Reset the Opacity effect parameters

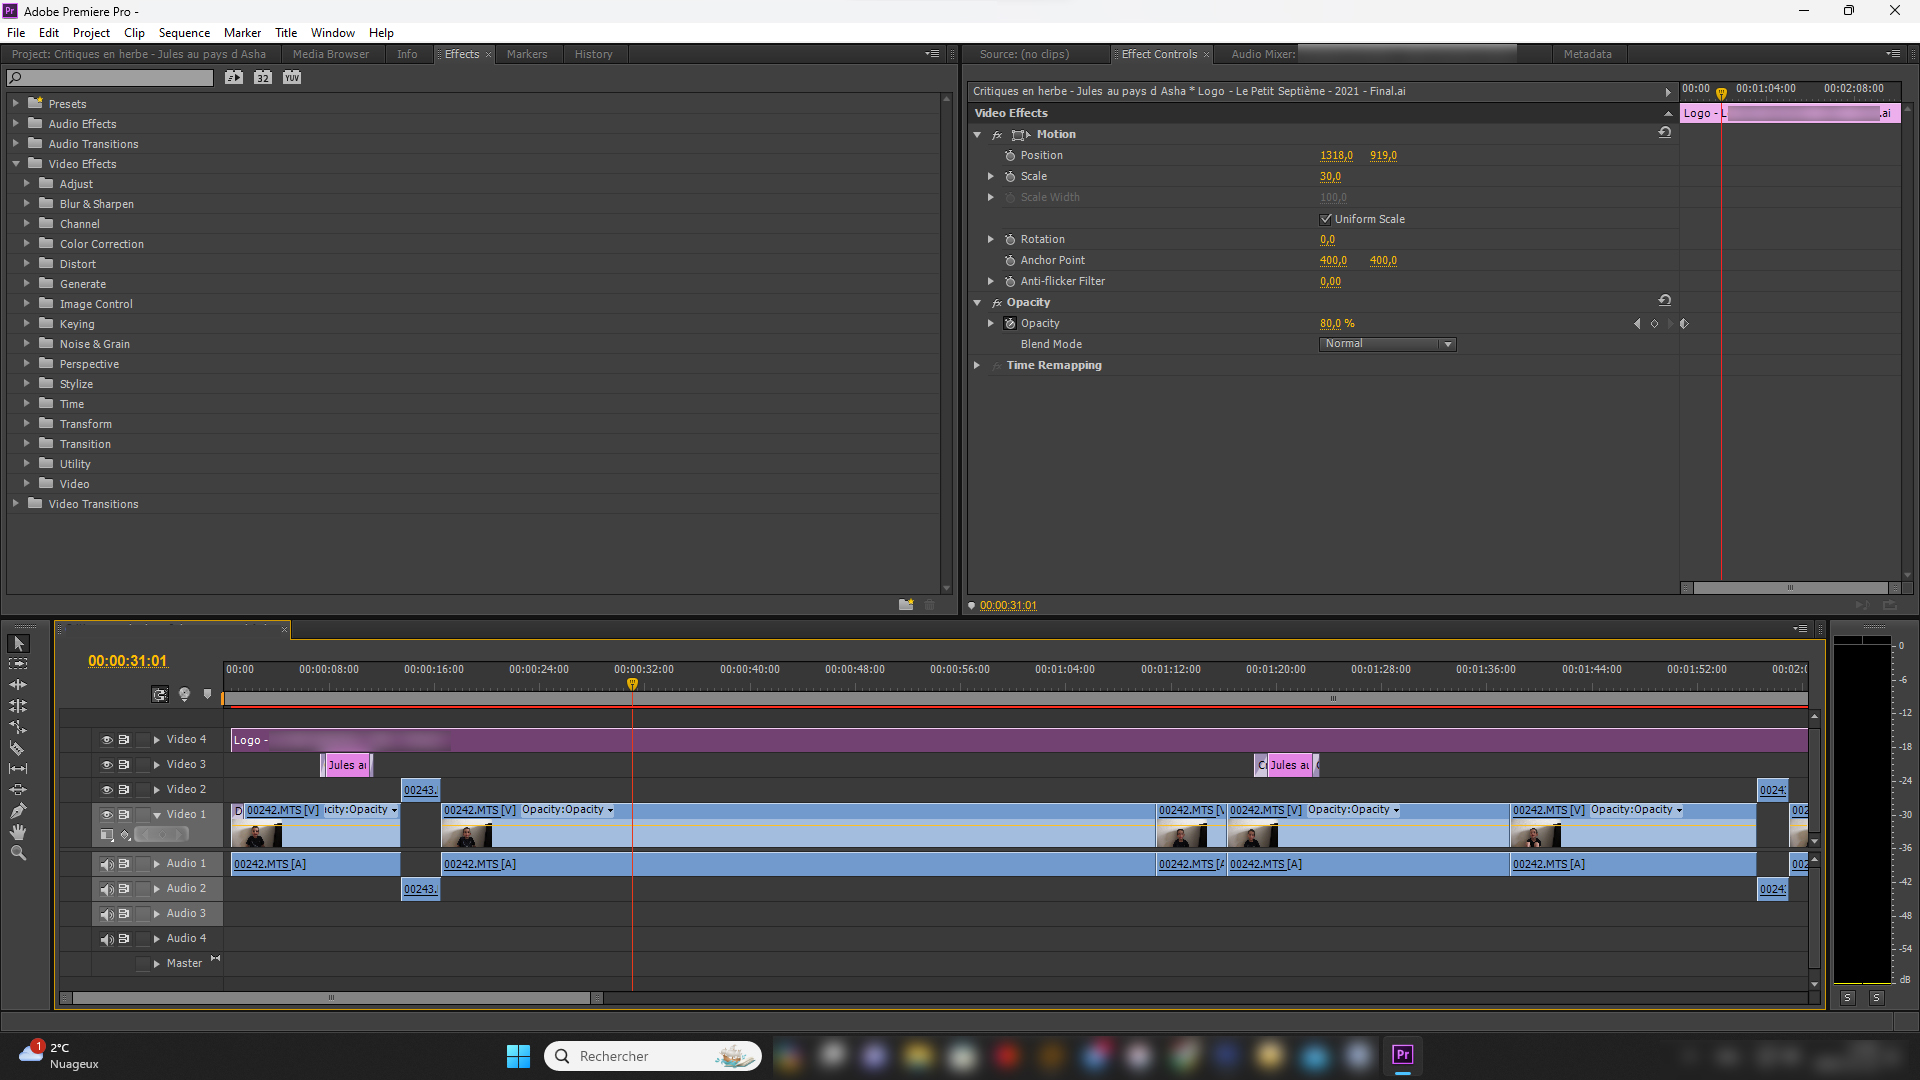pos(1665,301)
